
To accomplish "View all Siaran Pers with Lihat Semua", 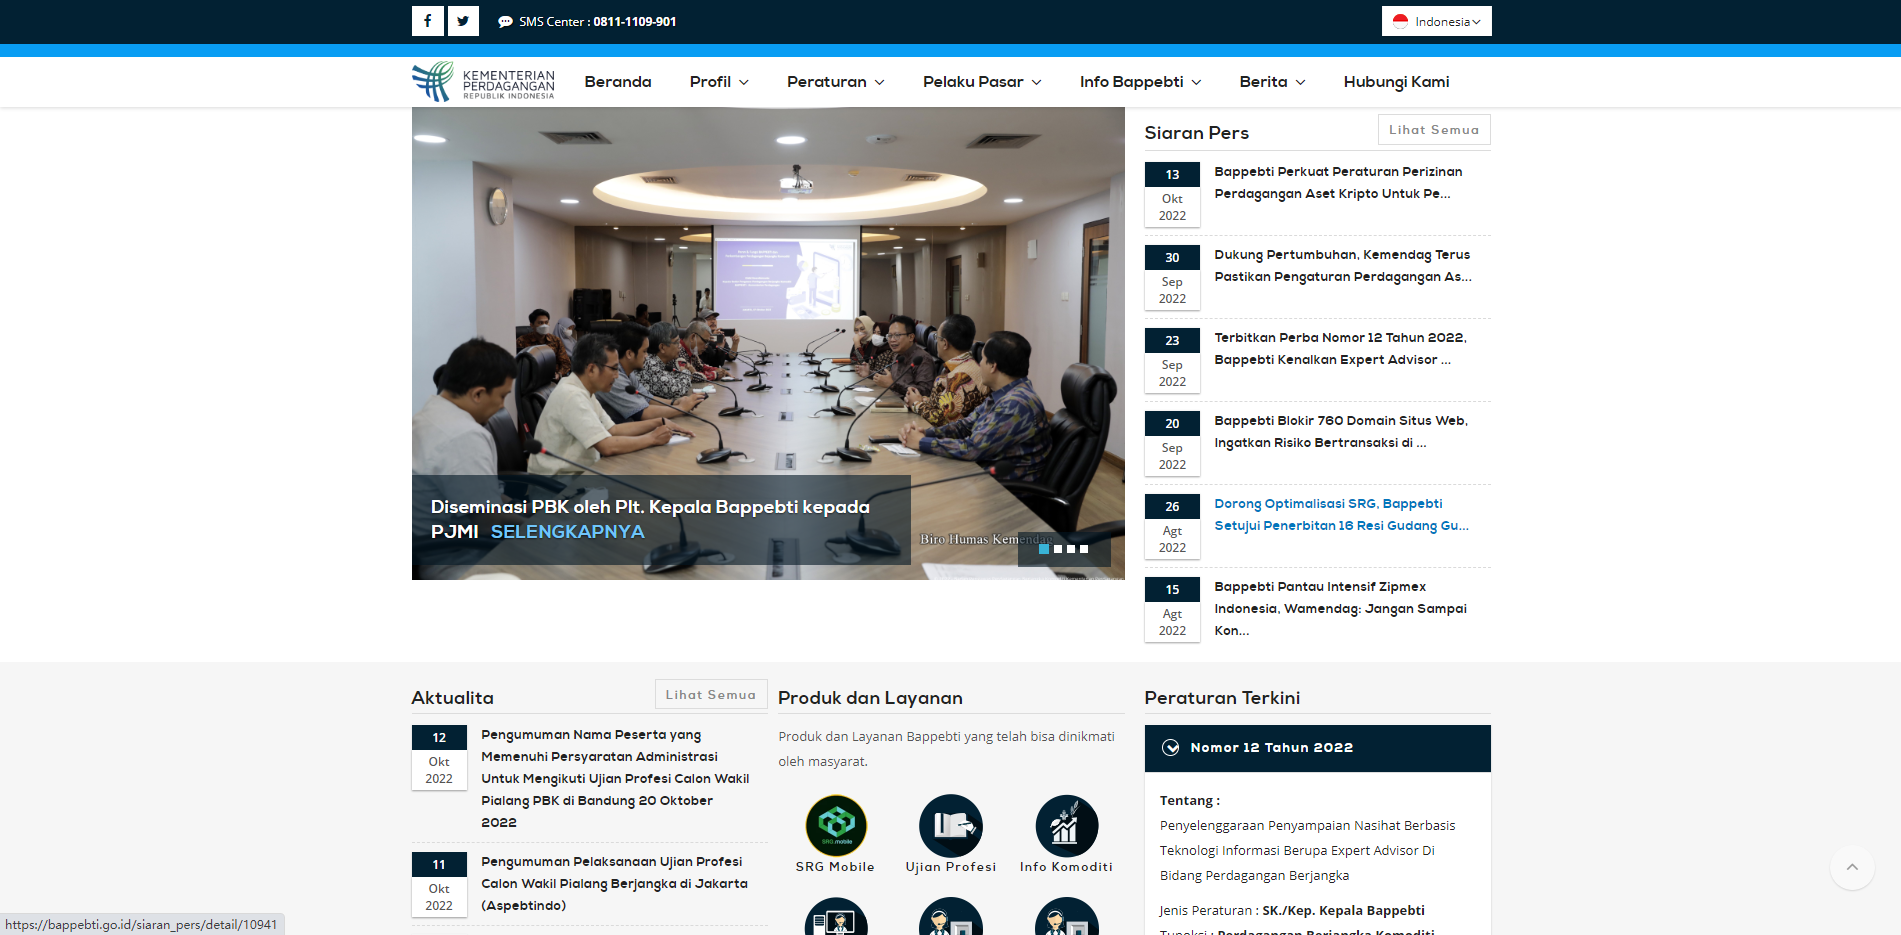I will click(1434, 130).
